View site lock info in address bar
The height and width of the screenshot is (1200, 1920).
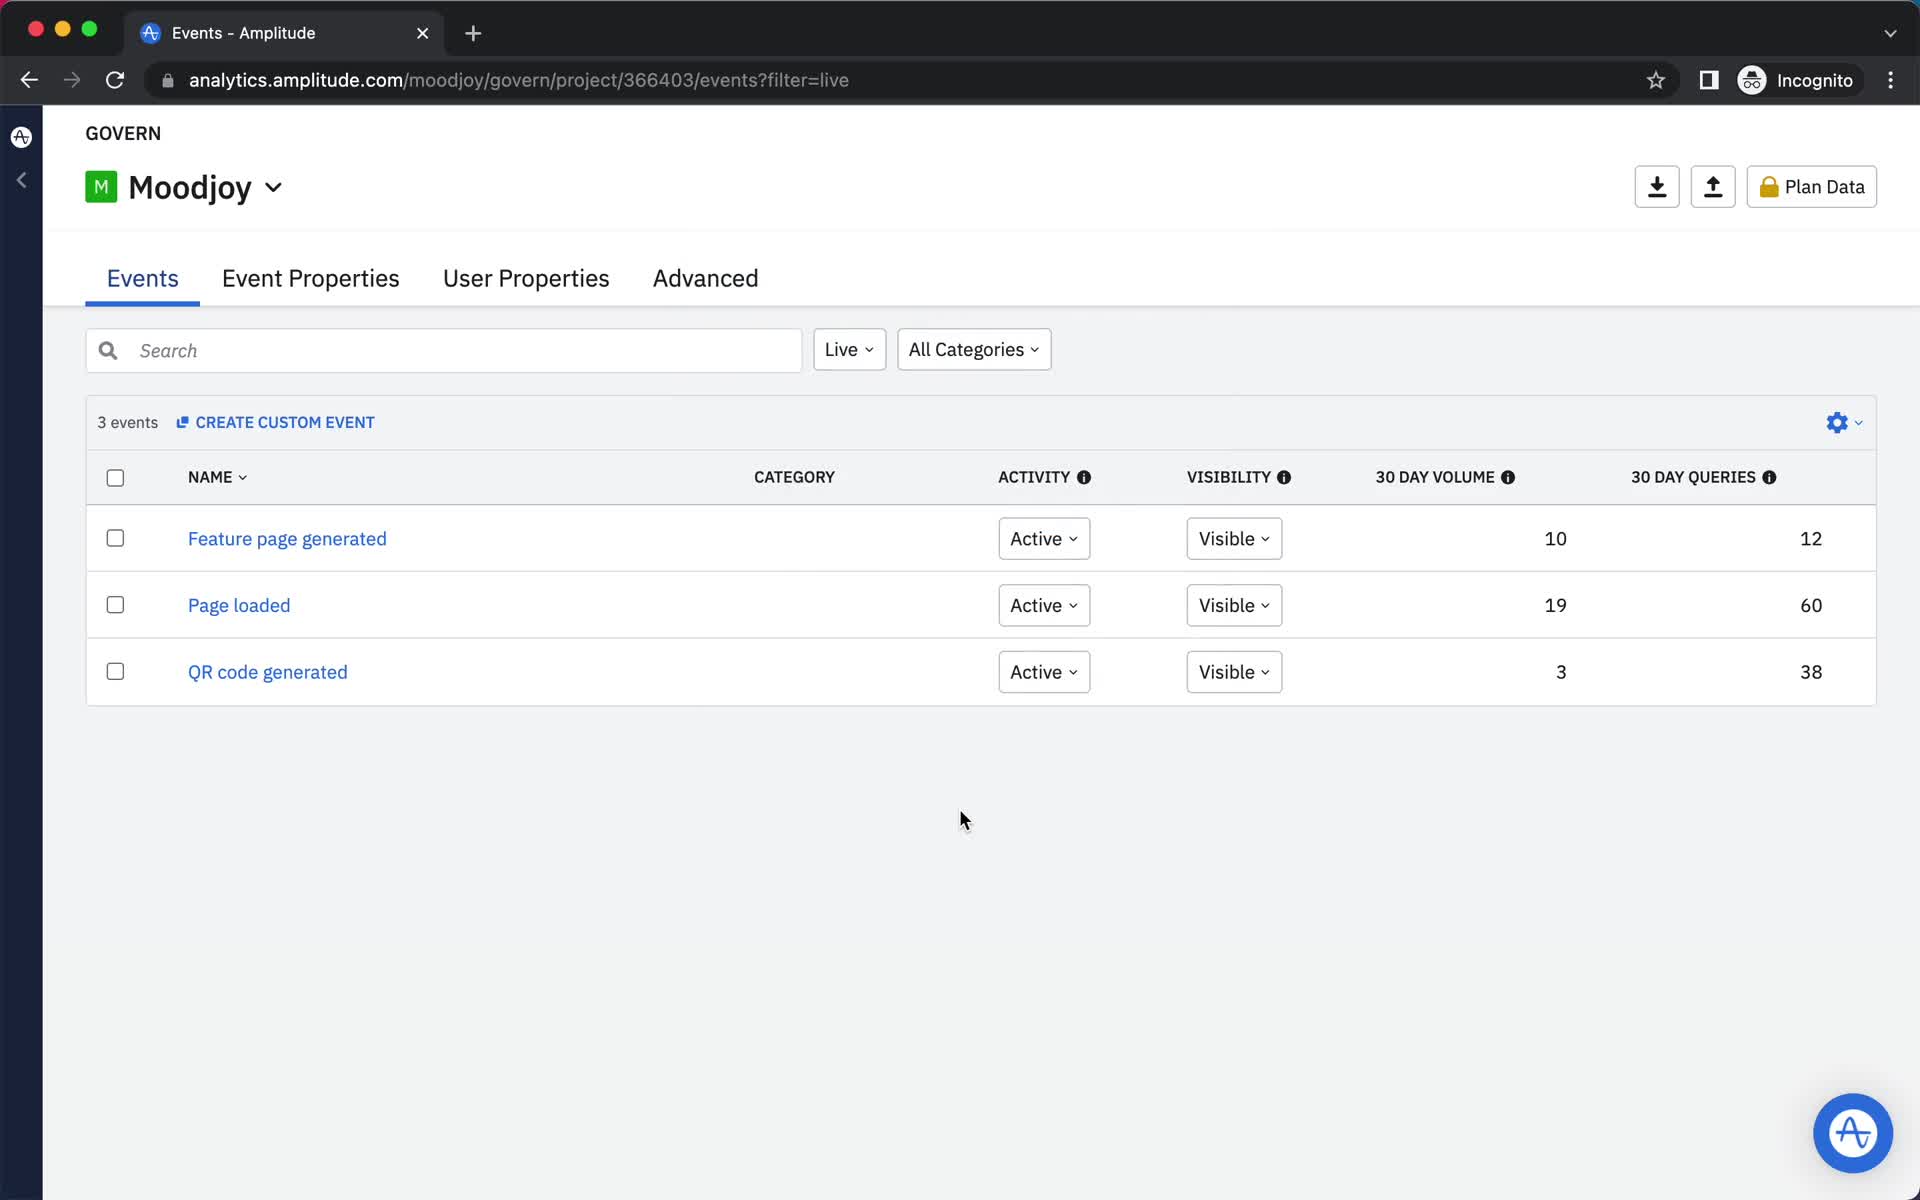(168, 80)
